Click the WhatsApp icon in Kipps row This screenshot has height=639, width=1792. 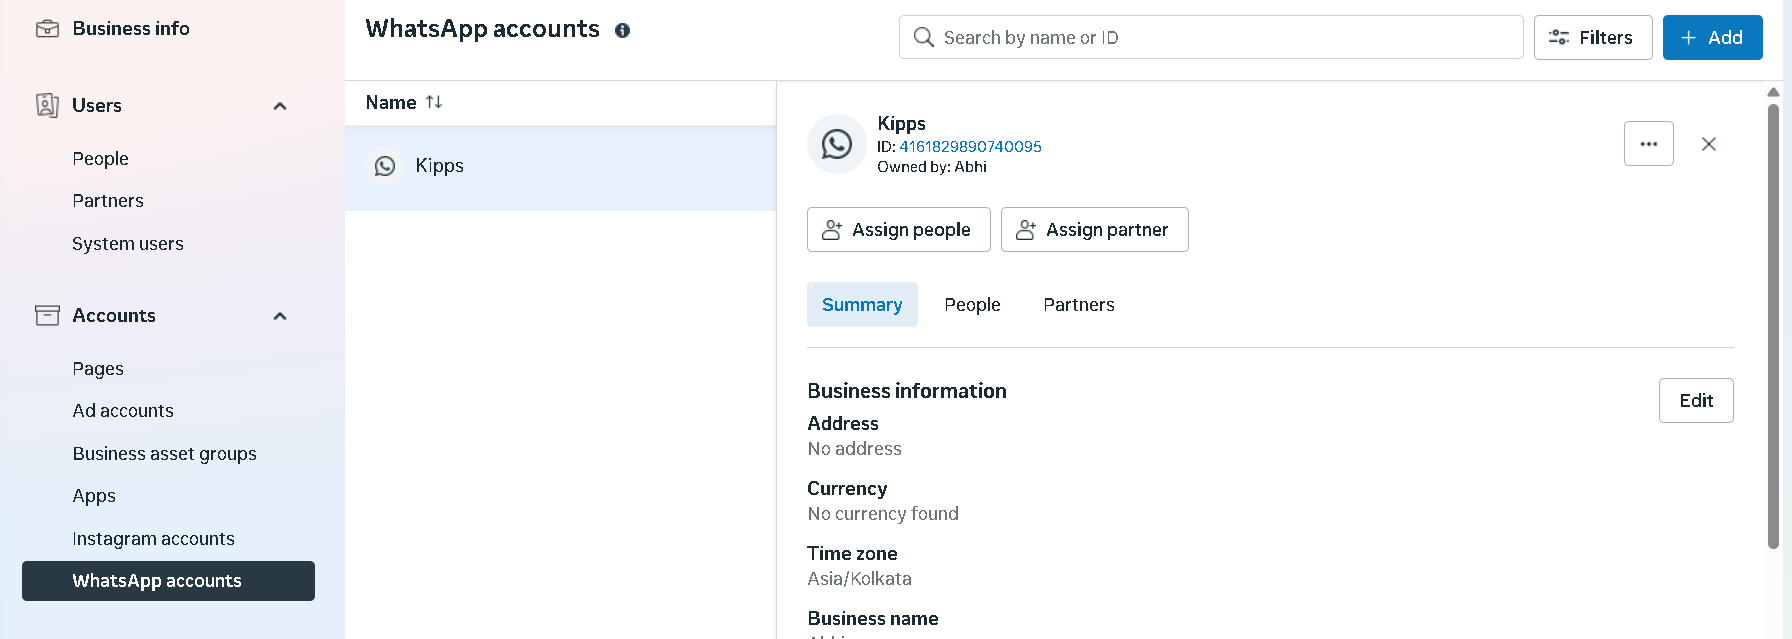pyautogui.click(x=385, y=166)
